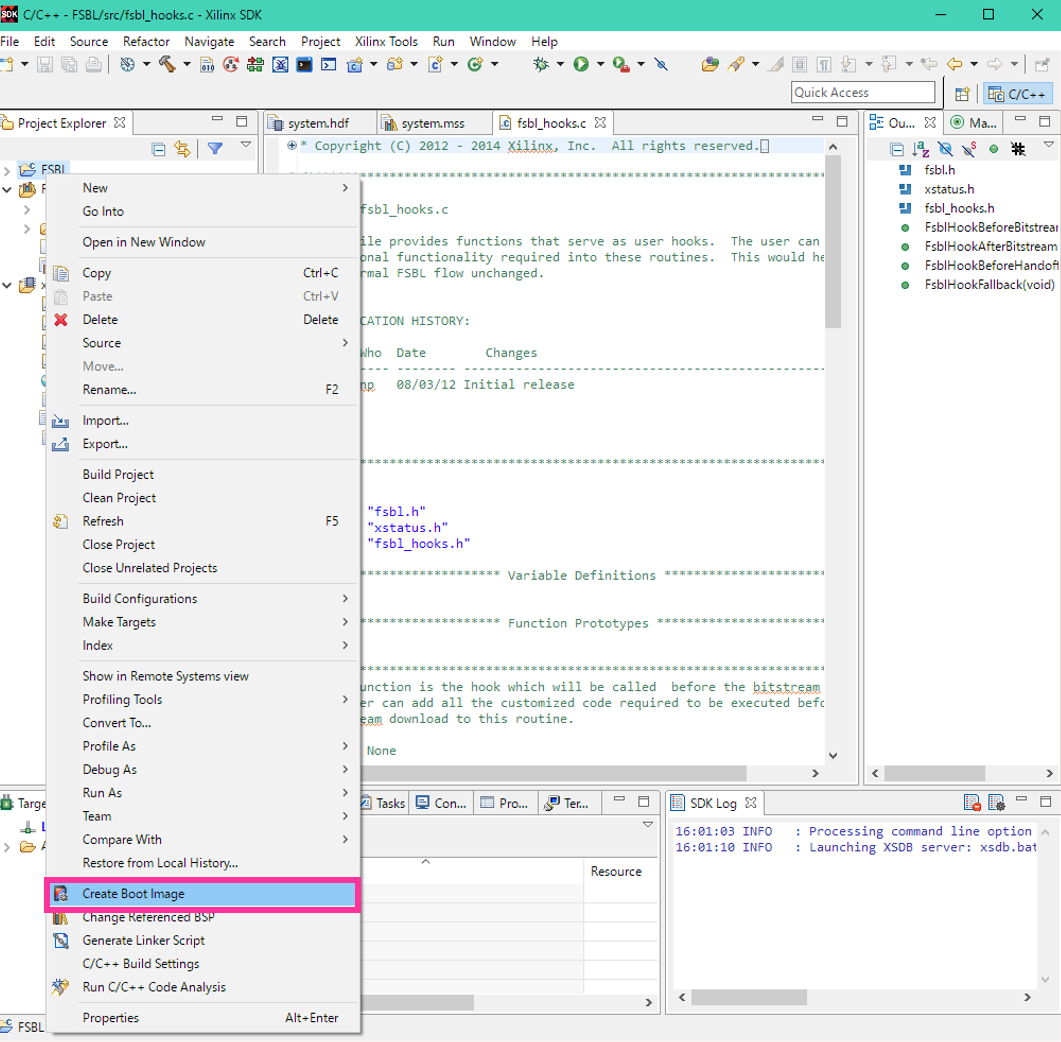Click the Group Includes hash outline icon

pos(1018,149)
